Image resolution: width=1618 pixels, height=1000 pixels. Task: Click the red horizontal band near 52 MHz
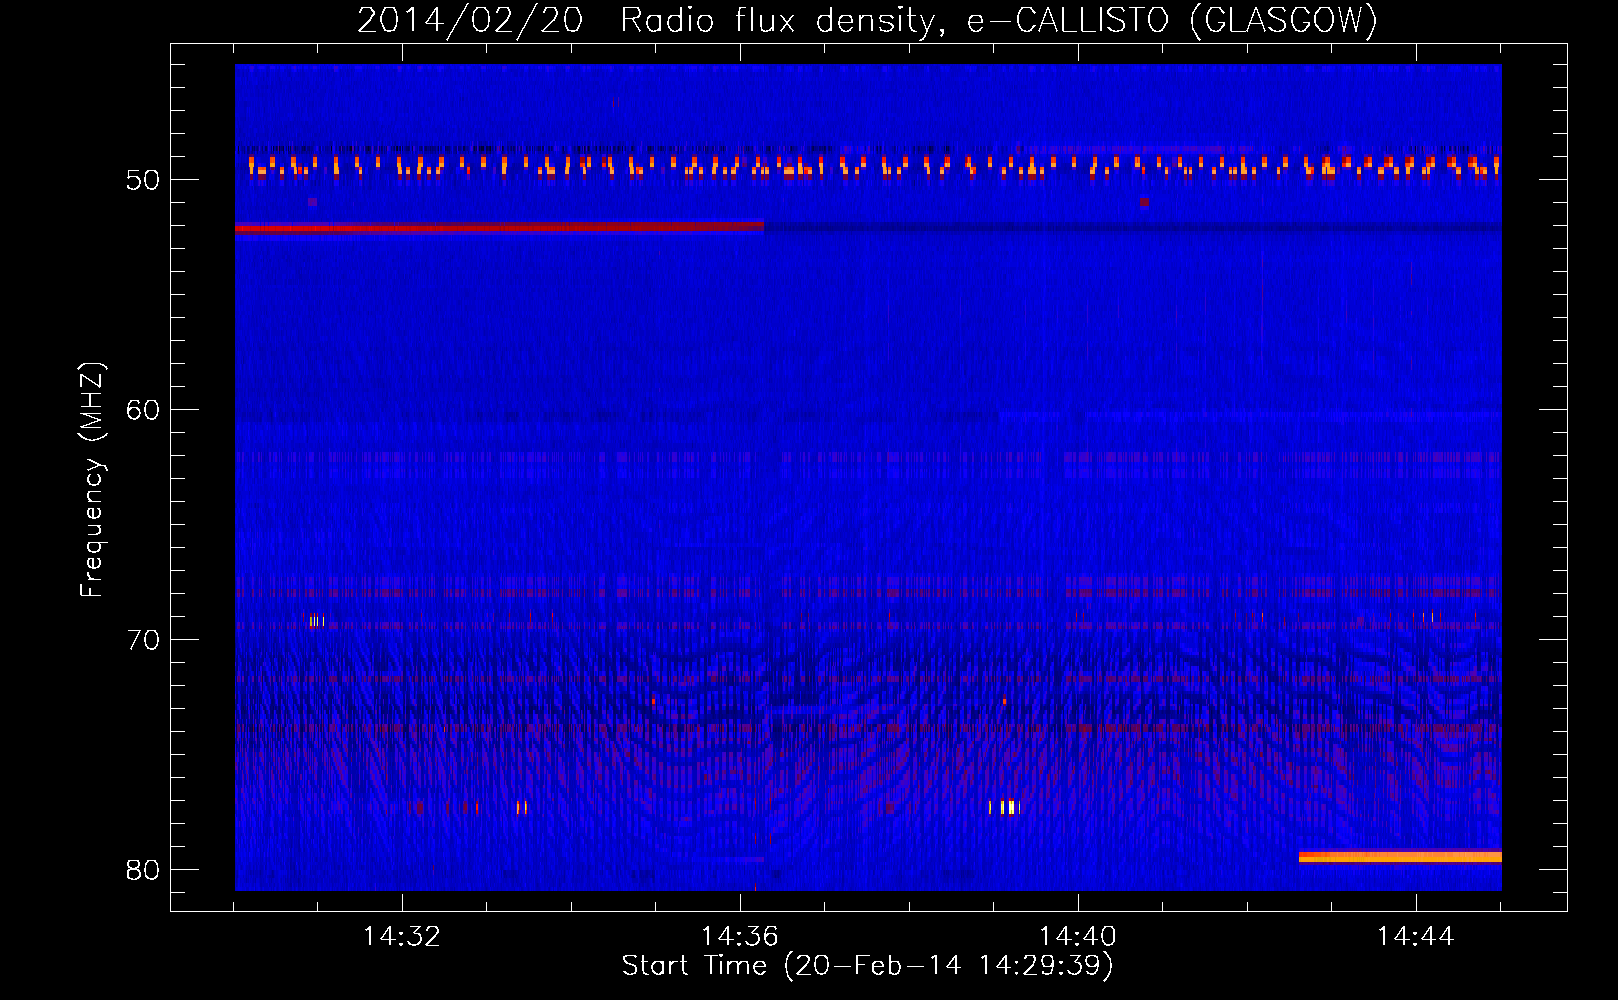tap(499, 228)
